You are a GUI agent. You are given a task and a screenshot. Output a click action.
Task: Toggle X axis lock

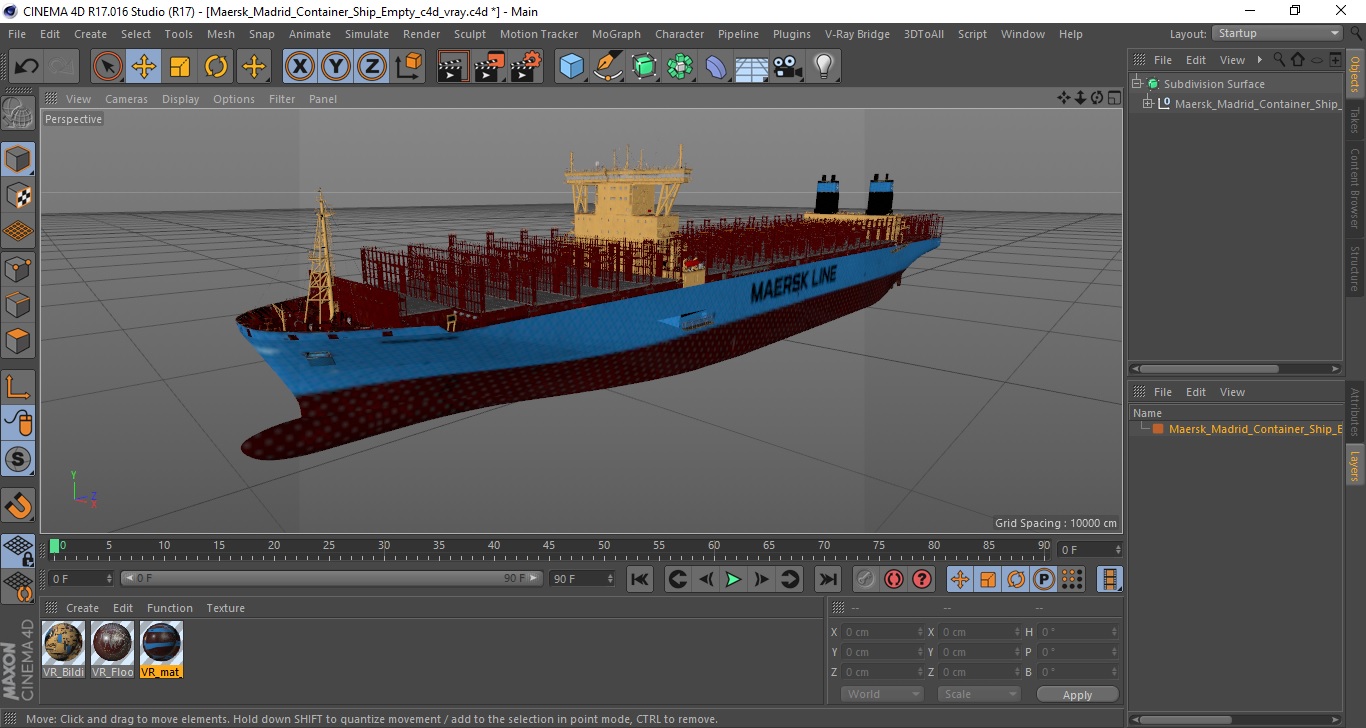coord(300,67)
